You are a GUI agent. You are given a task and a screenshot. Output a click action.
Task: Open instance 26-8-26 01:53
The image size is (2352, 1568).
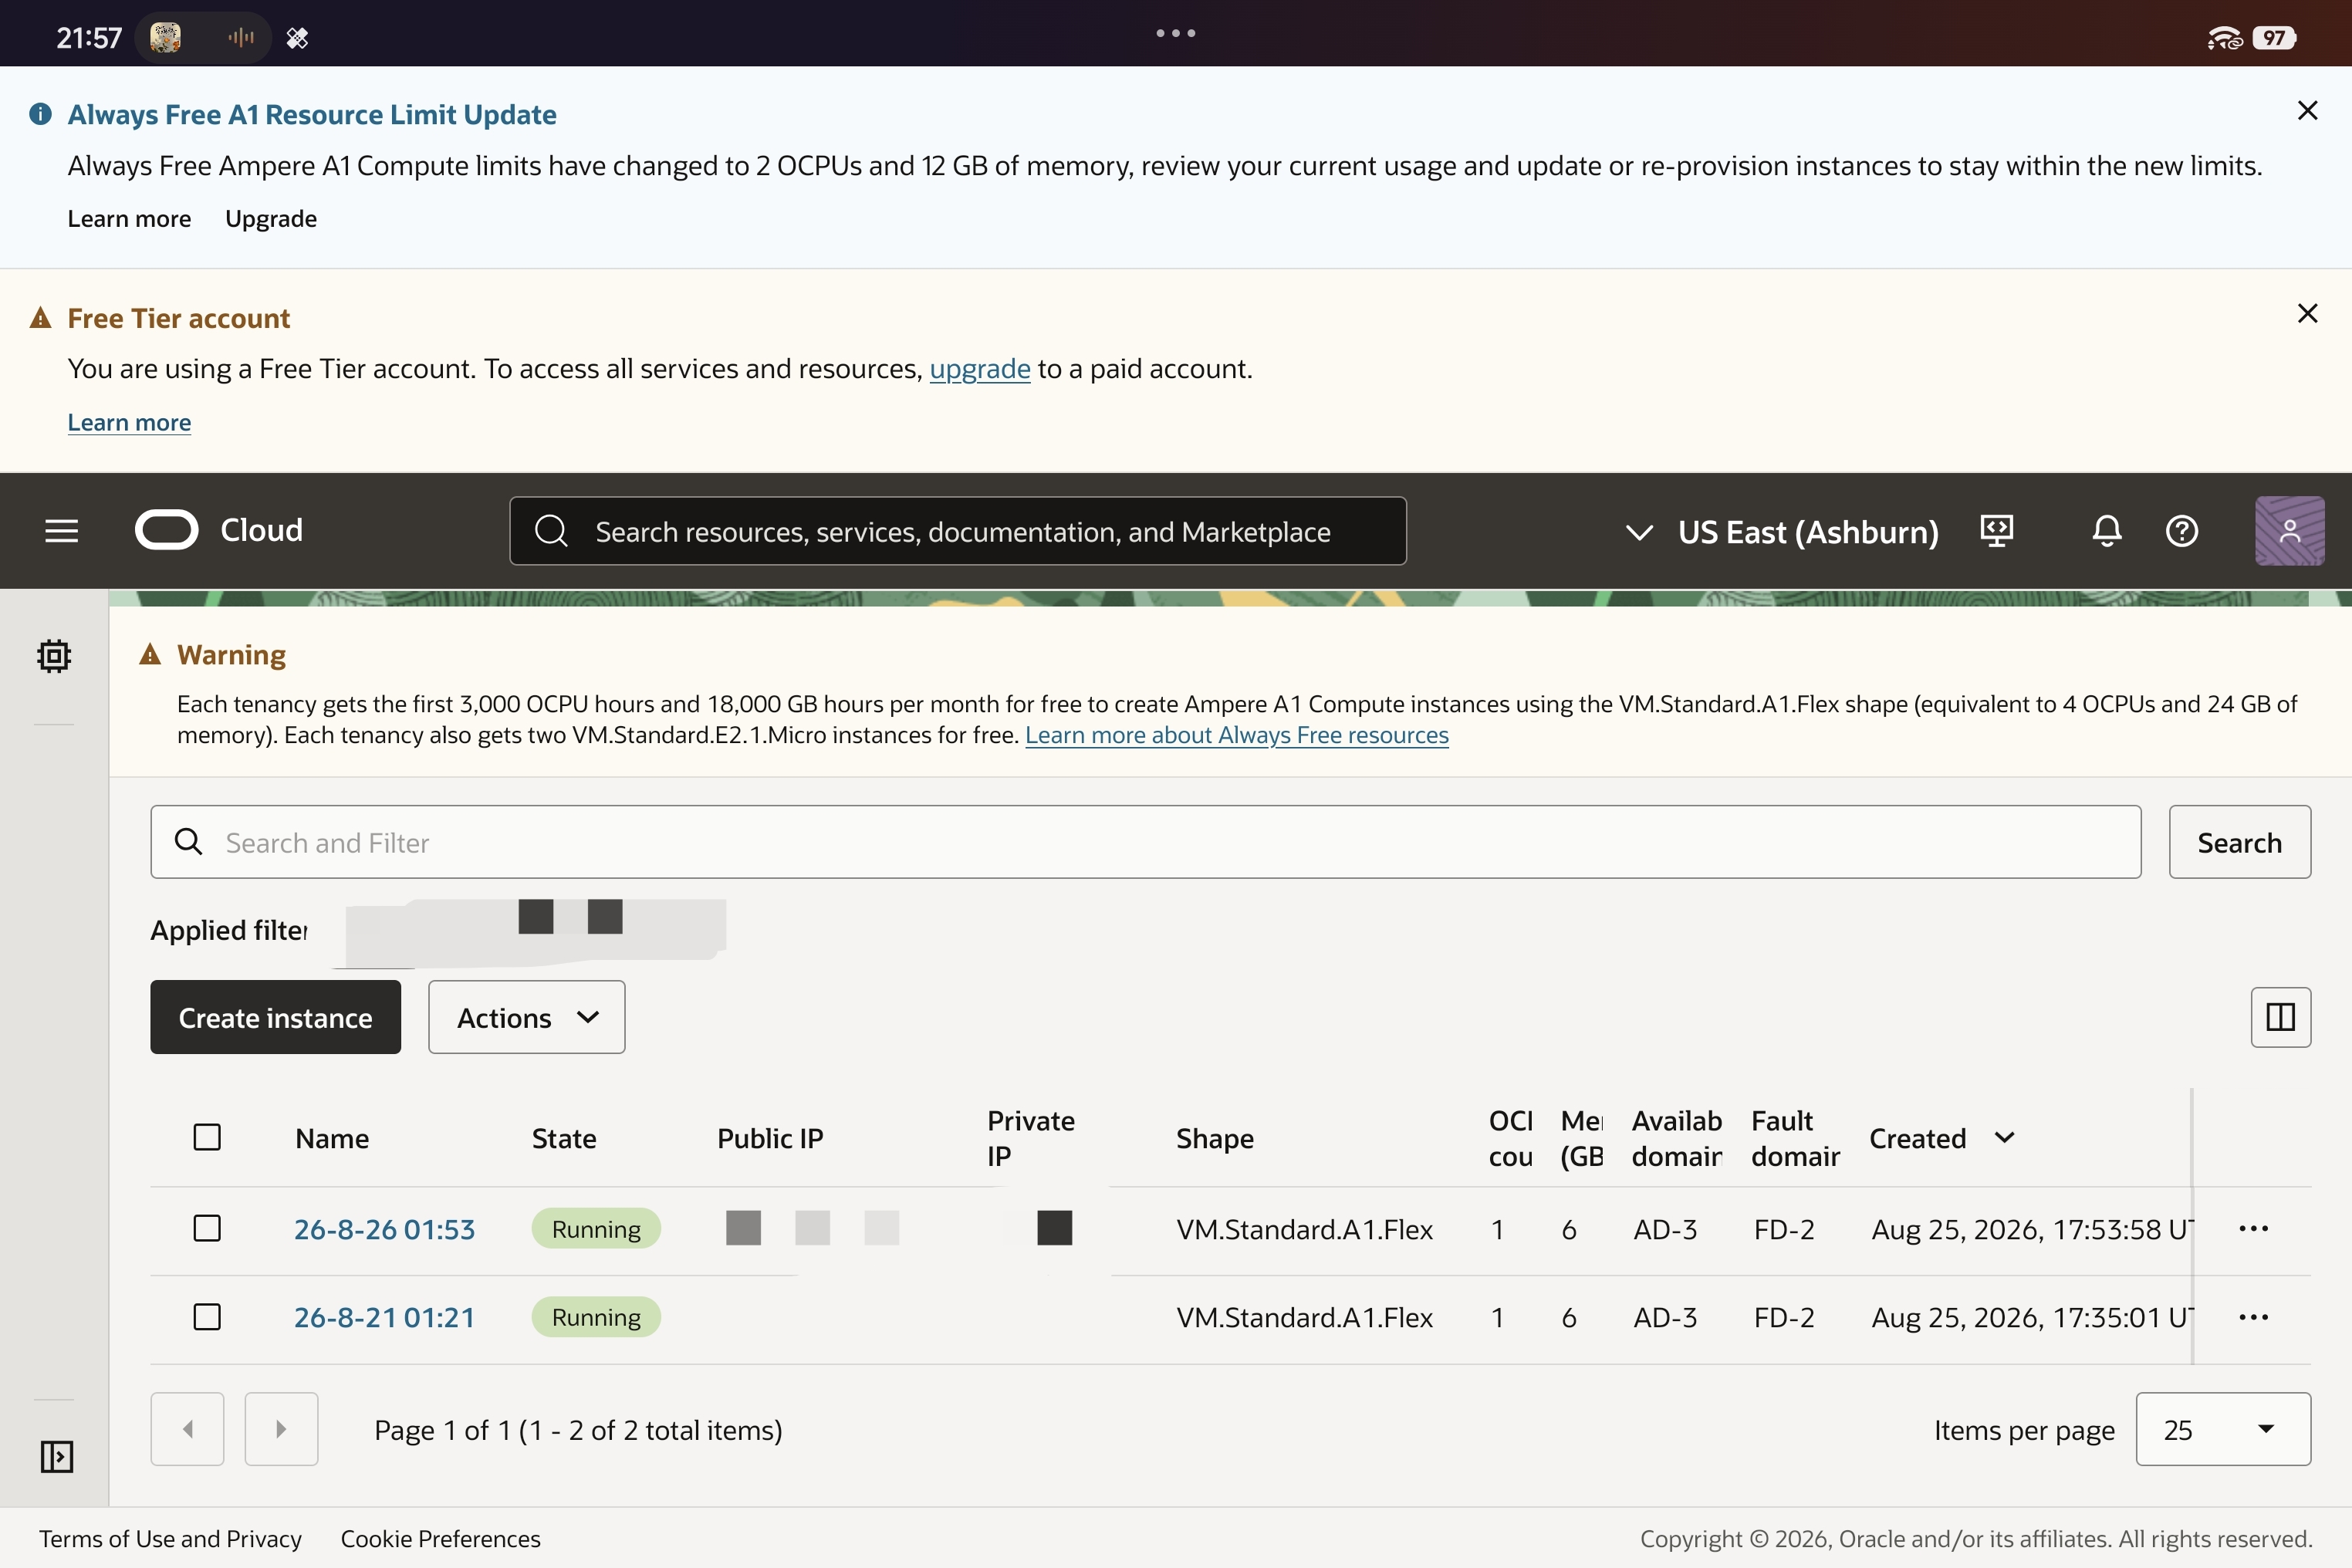(384, 1229)
